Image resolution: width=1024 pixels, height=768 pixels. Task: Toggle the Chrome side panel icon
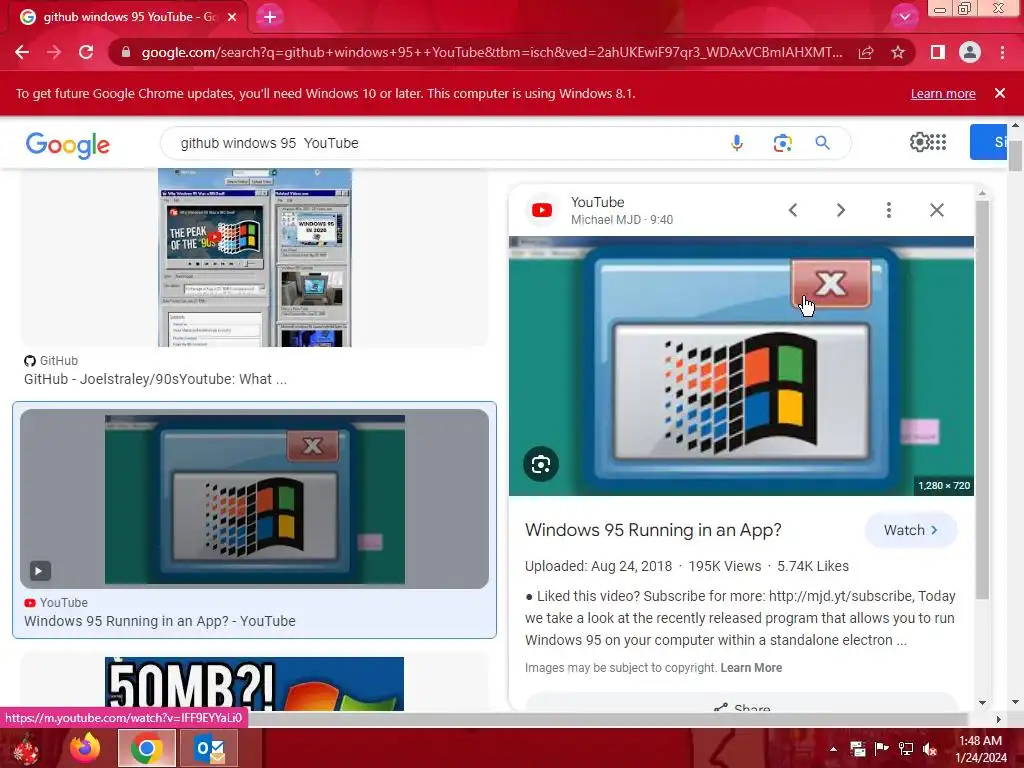[x=938, y=52]
